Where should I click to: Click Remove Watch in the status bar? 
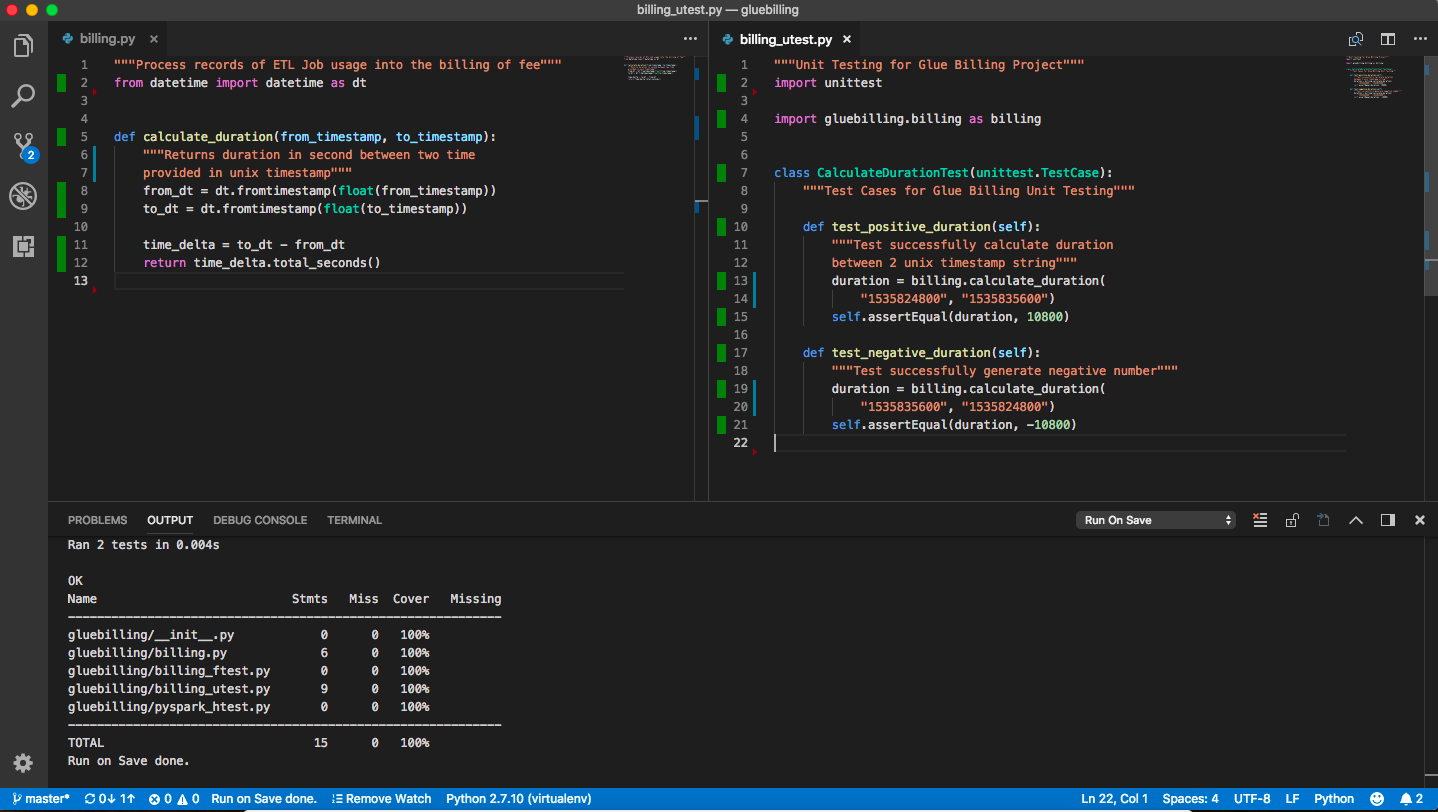pyautogui.click(x=381, y=799)
